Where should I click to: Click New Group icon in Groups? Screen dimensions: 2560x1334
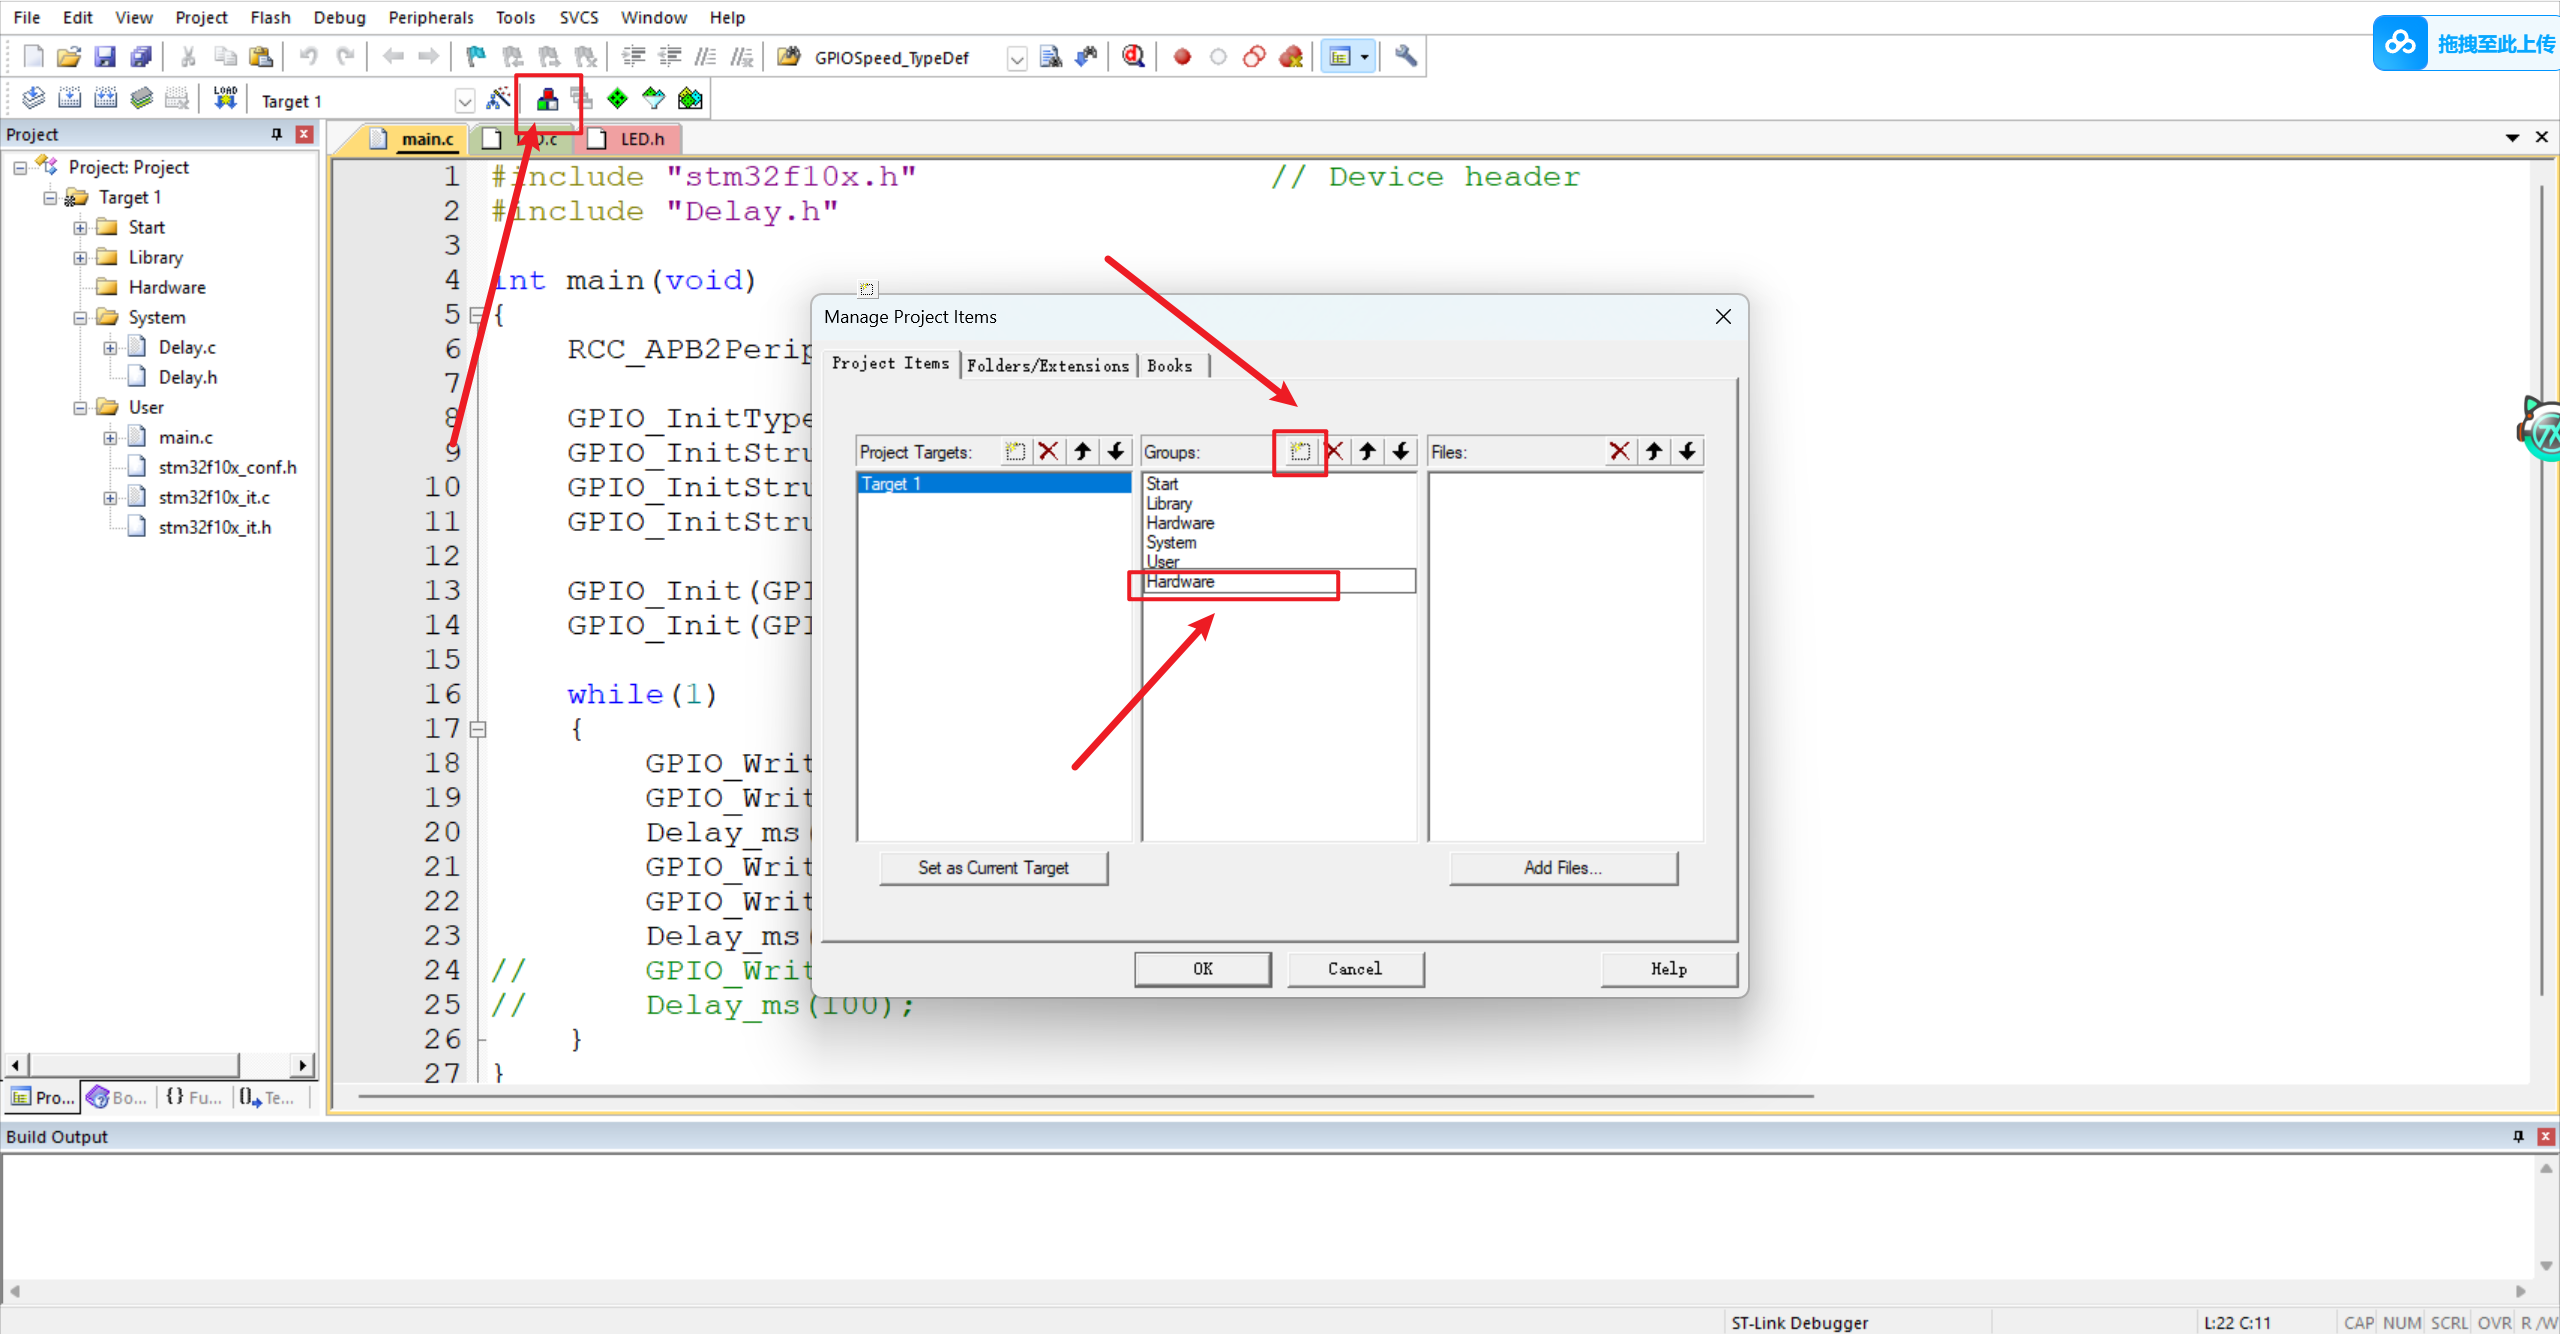1299,452
